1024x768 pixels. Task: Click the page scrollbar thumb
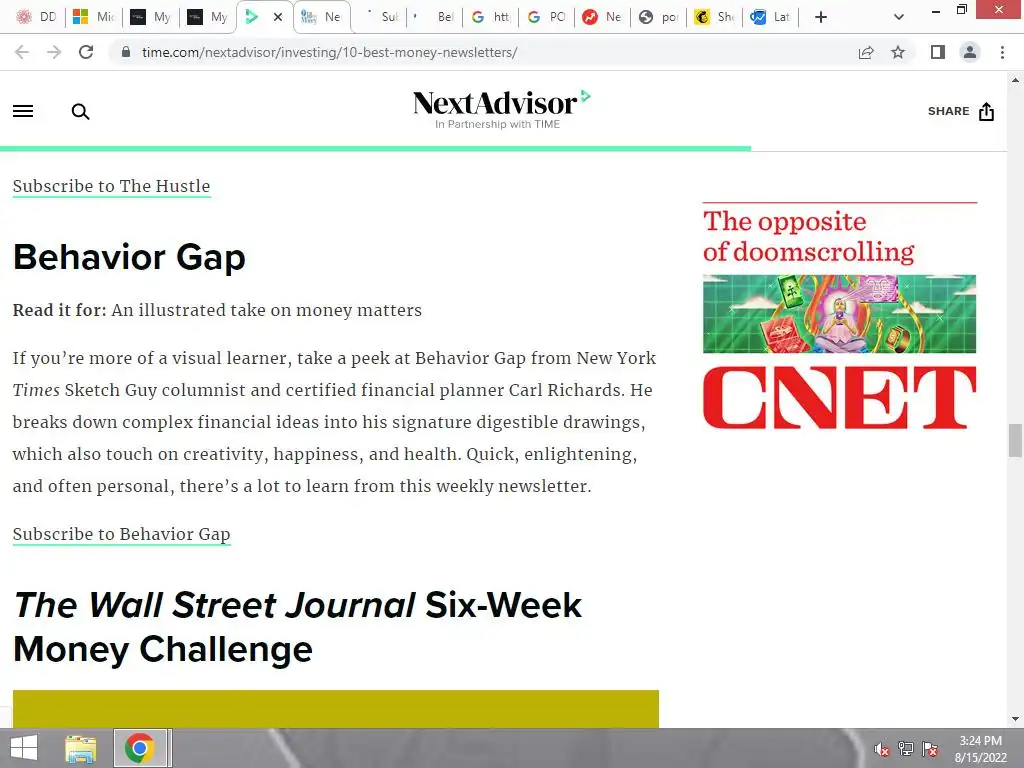tap(1015, 441)
